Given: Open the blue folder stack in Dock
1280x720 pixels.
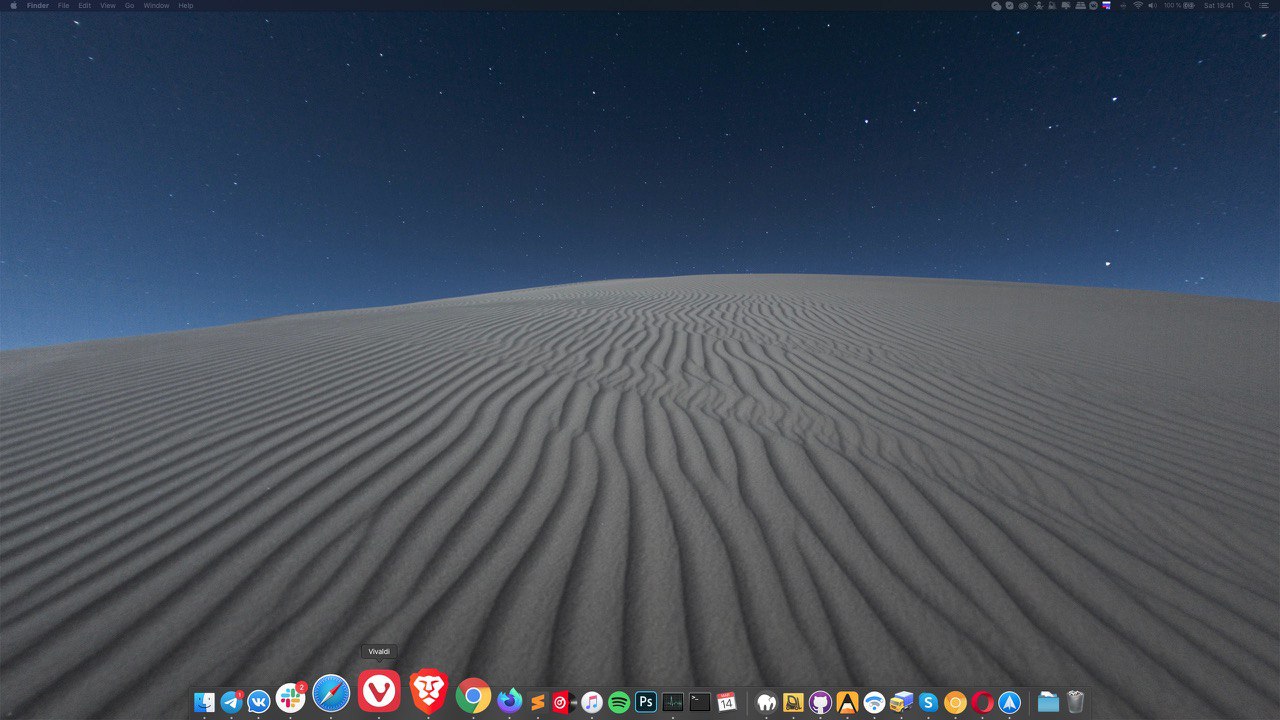Looking at the screenshot, I should [x=1048, y=702].
